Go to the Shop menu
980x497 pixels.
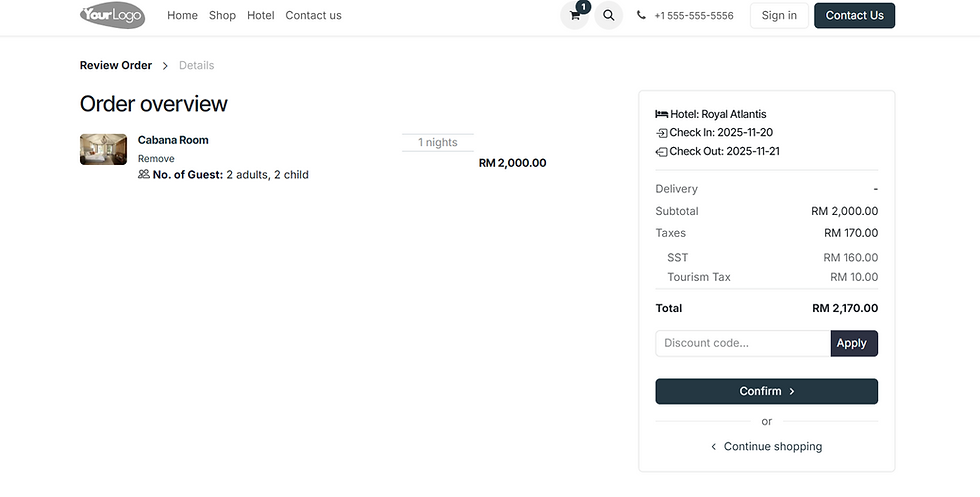pos(222,16)
